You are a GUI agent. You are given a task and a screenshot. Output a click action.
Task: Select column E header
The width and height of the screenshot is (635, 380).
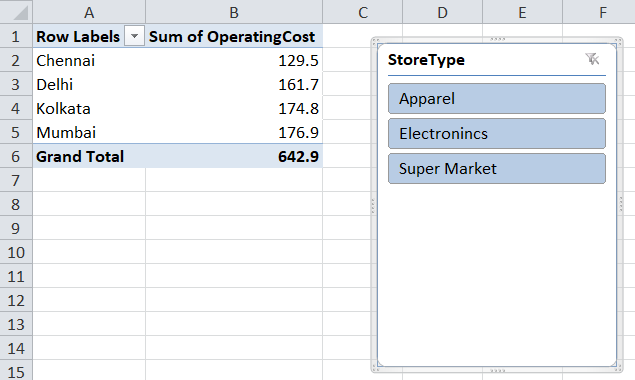pos(522,12)
